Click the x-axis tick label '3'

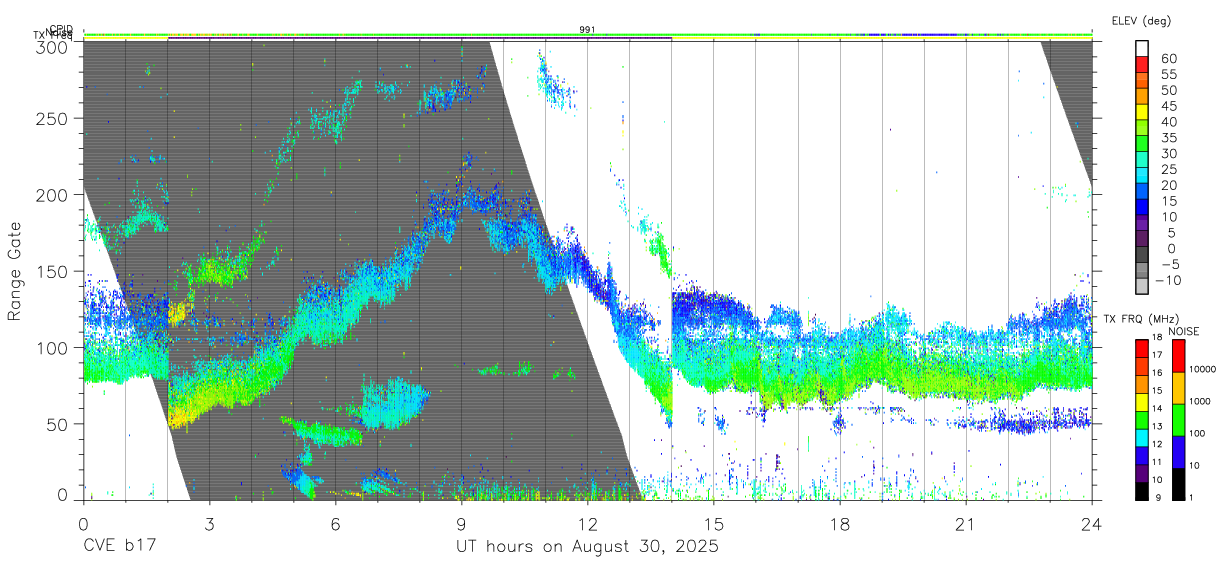[x=209, y=524]
